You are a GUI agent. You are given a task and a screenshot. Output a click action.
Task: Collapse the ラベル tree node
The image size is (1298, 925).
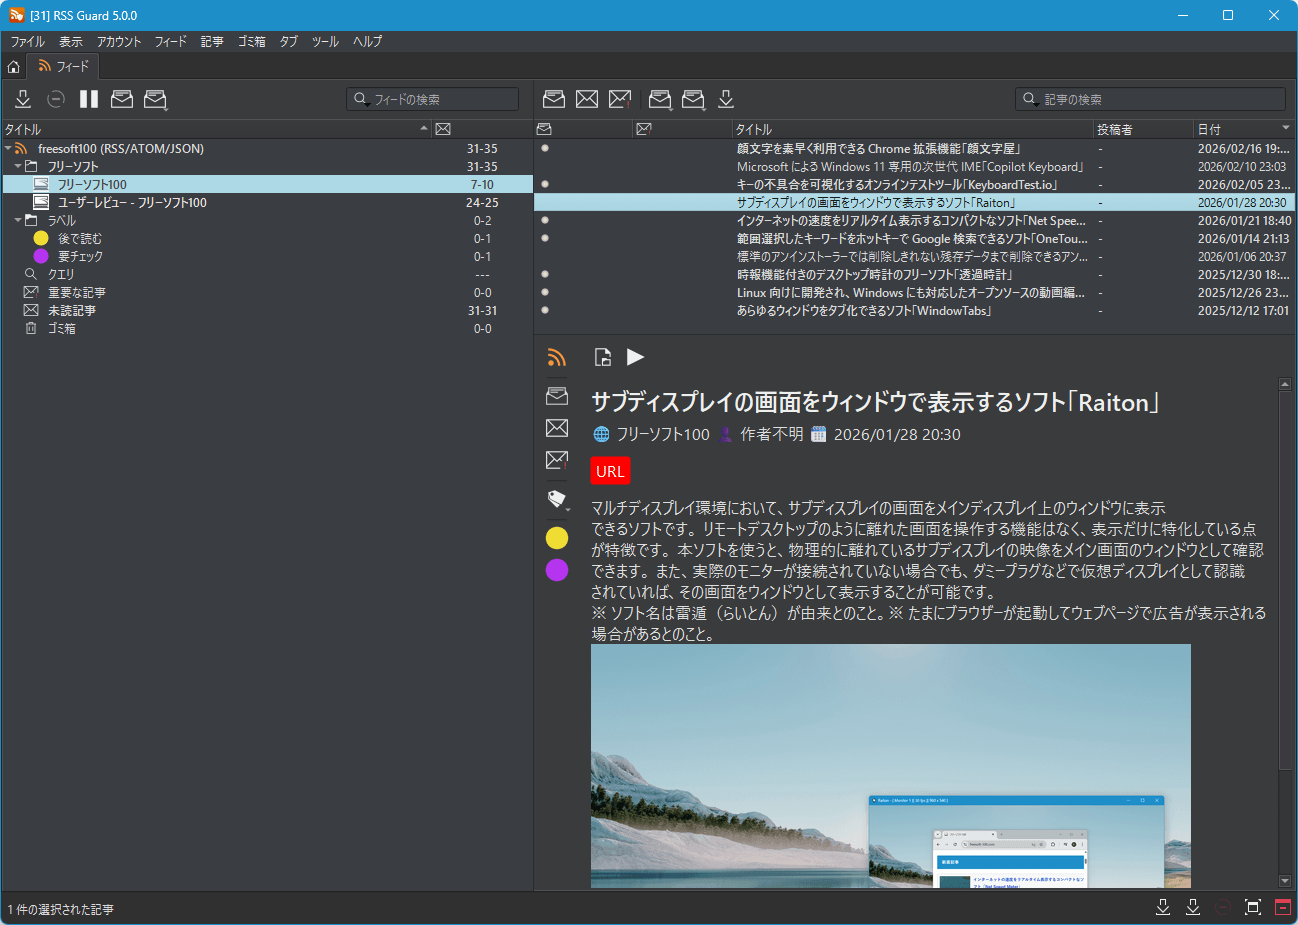point(18,220)
